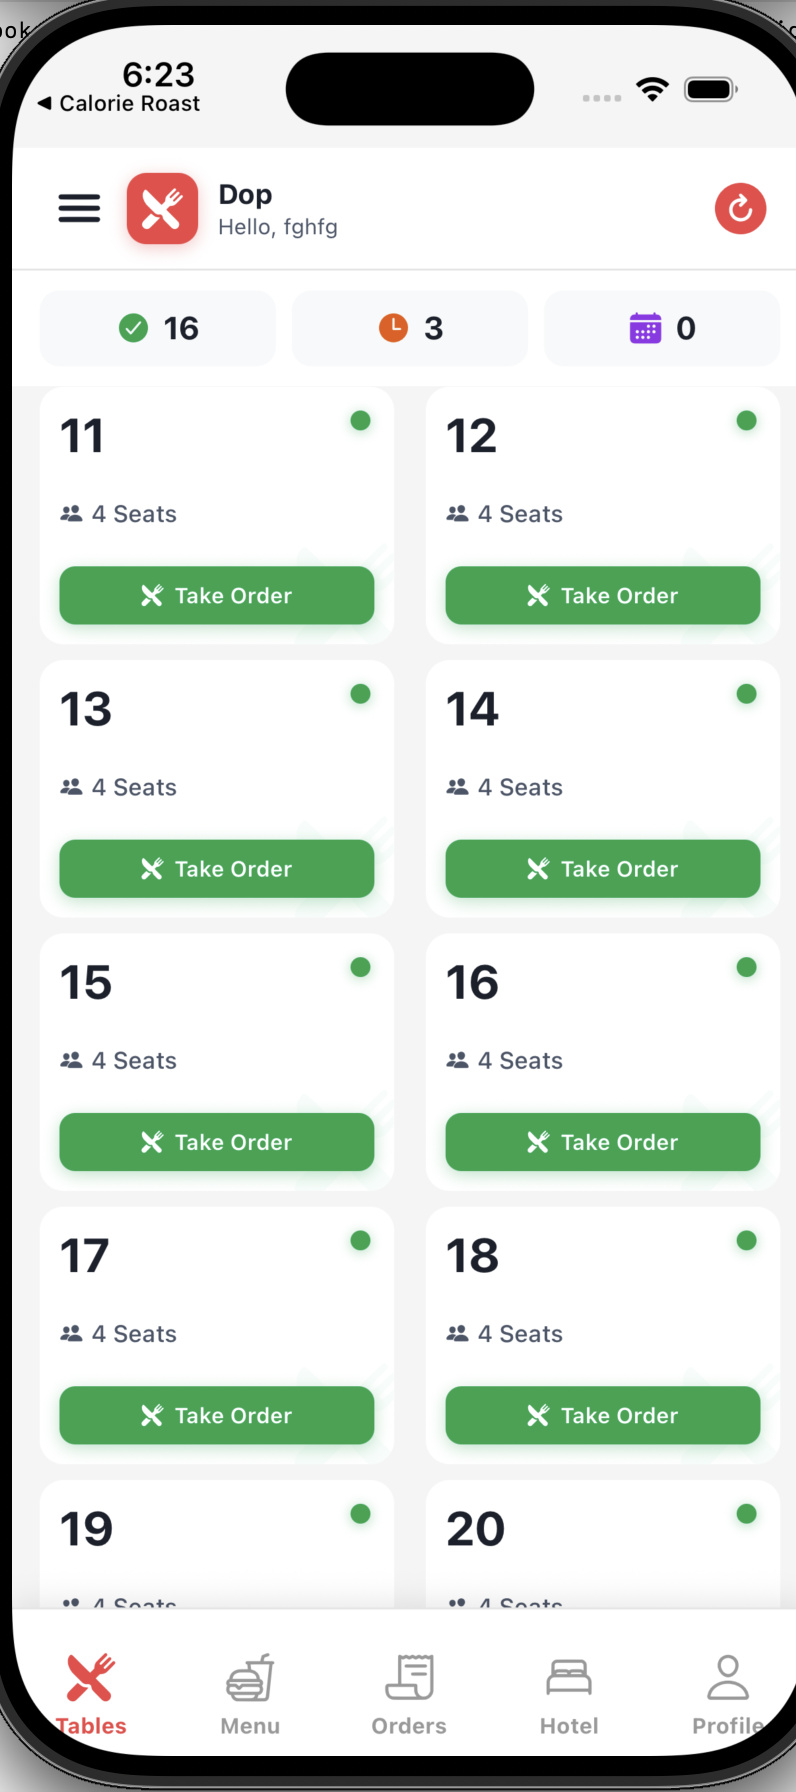Screen dimensions: 796x1792
Task: Tap the green checkmark available tables count
Action: (158, 328)
